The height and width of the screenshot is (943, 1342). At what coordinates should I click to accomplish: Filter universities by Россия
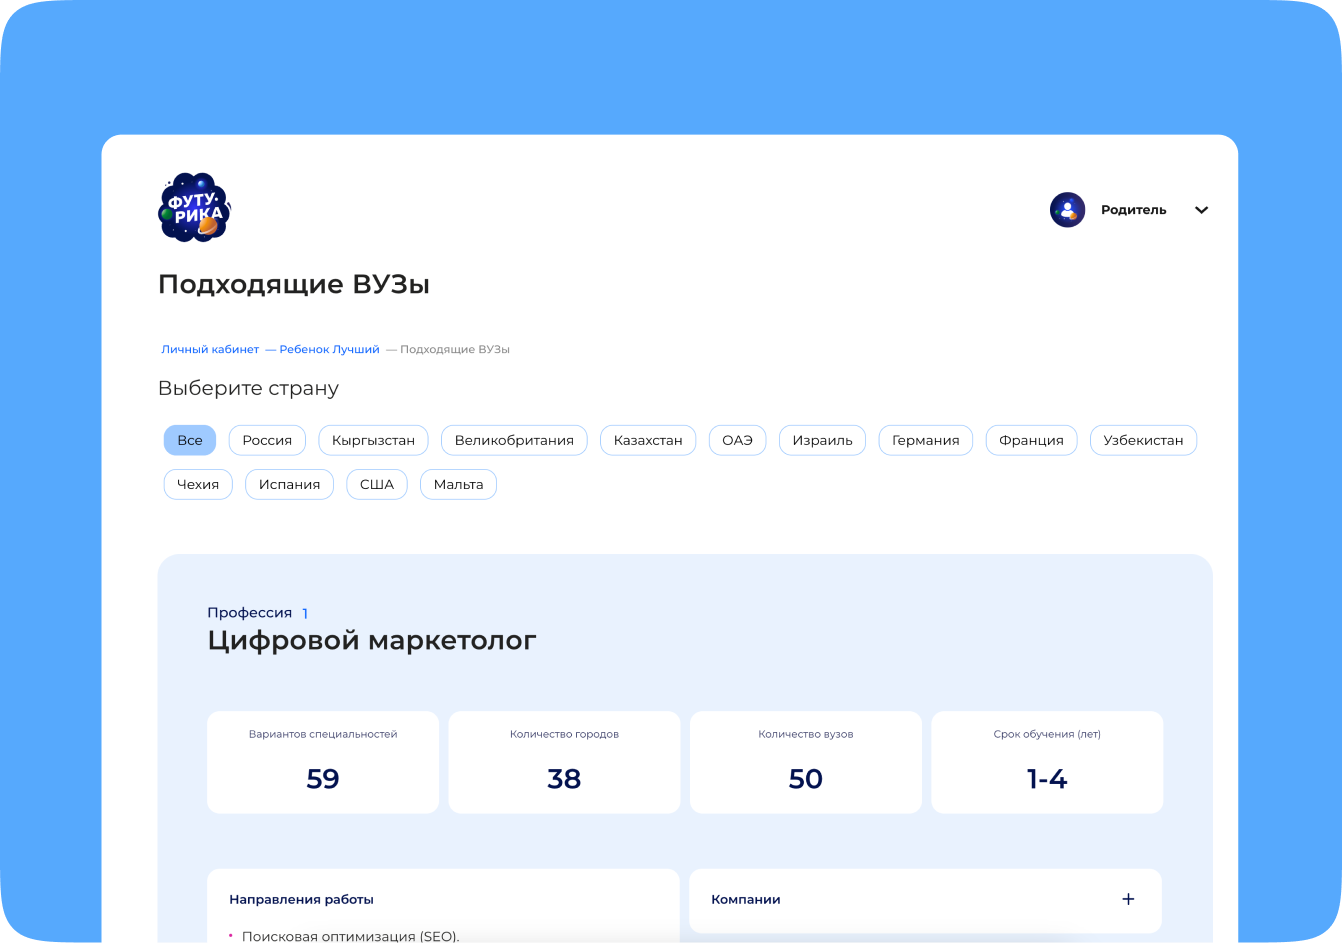[x=267, y=440]
